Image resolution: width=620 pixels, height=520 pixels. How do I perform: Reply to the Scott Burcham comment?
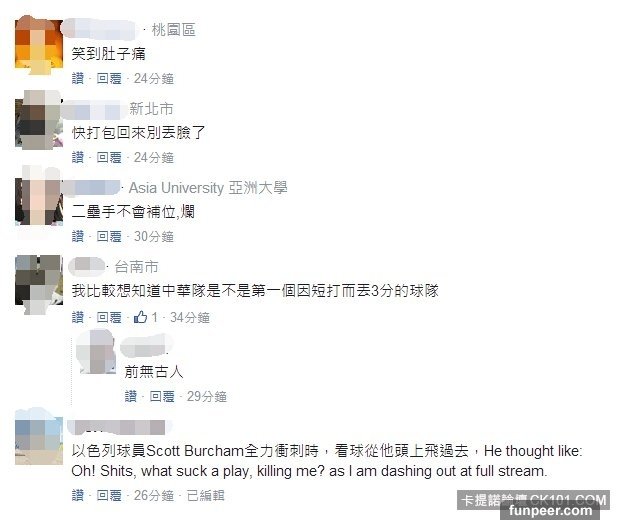tap(109, 495)
